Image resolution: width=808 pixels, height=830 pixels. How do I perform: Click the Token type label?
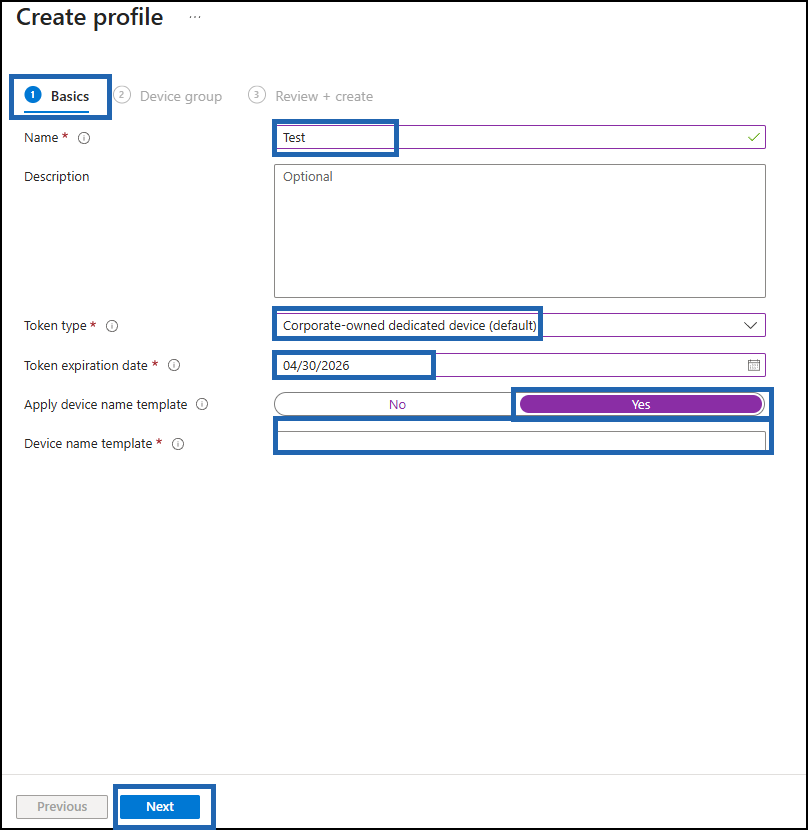coord(55,326)
